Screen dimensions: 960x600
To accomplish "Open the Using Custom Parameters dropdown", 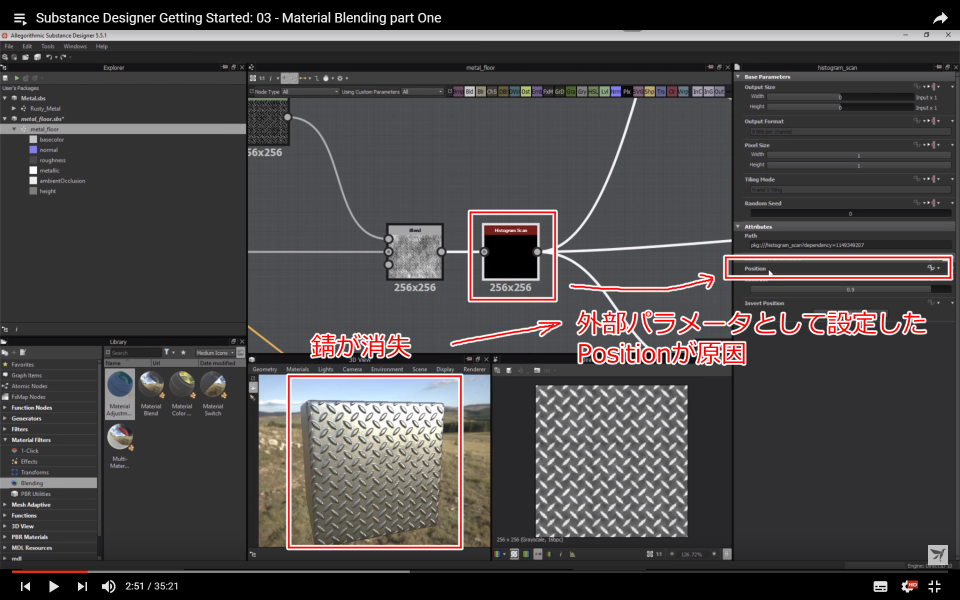I will point(422,92).
